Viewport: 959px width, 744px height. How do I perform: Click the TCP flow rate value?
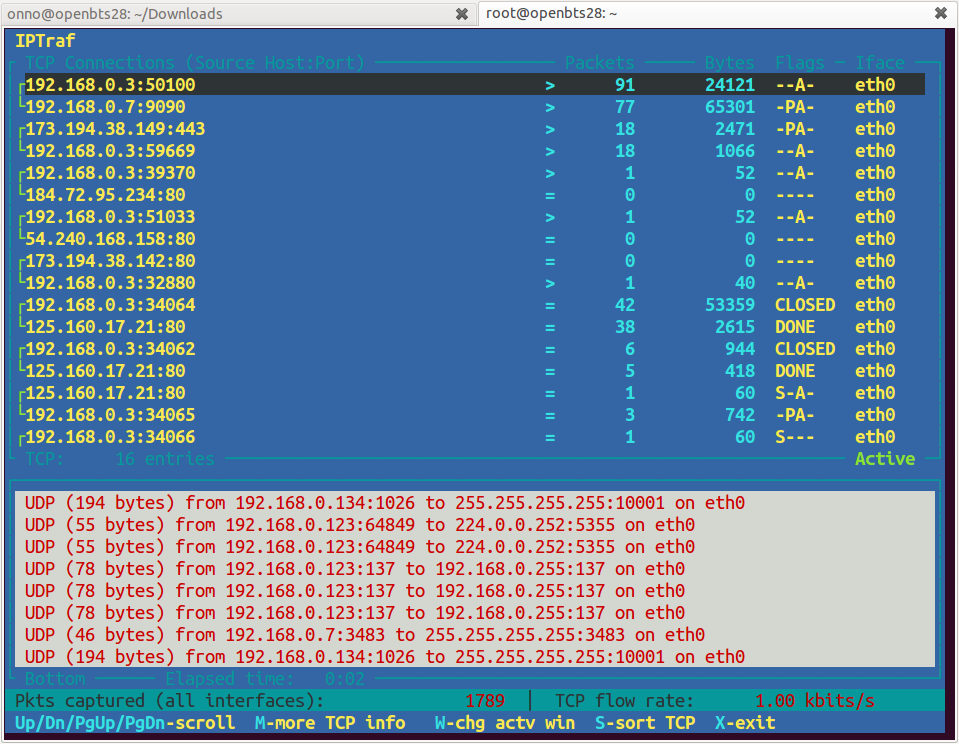[814, 701]
